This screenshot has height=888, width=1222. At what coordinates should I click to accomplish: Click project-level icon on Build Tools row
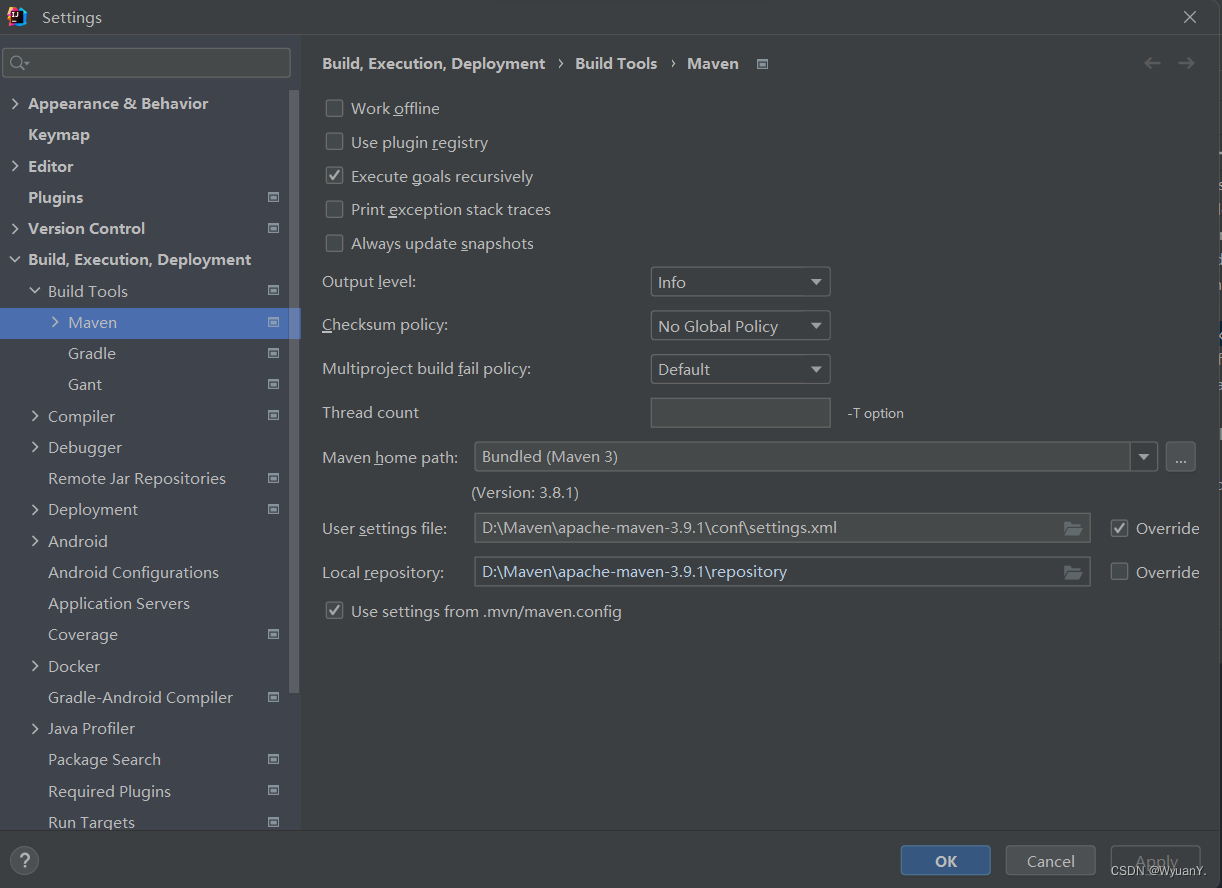(273, 291)
